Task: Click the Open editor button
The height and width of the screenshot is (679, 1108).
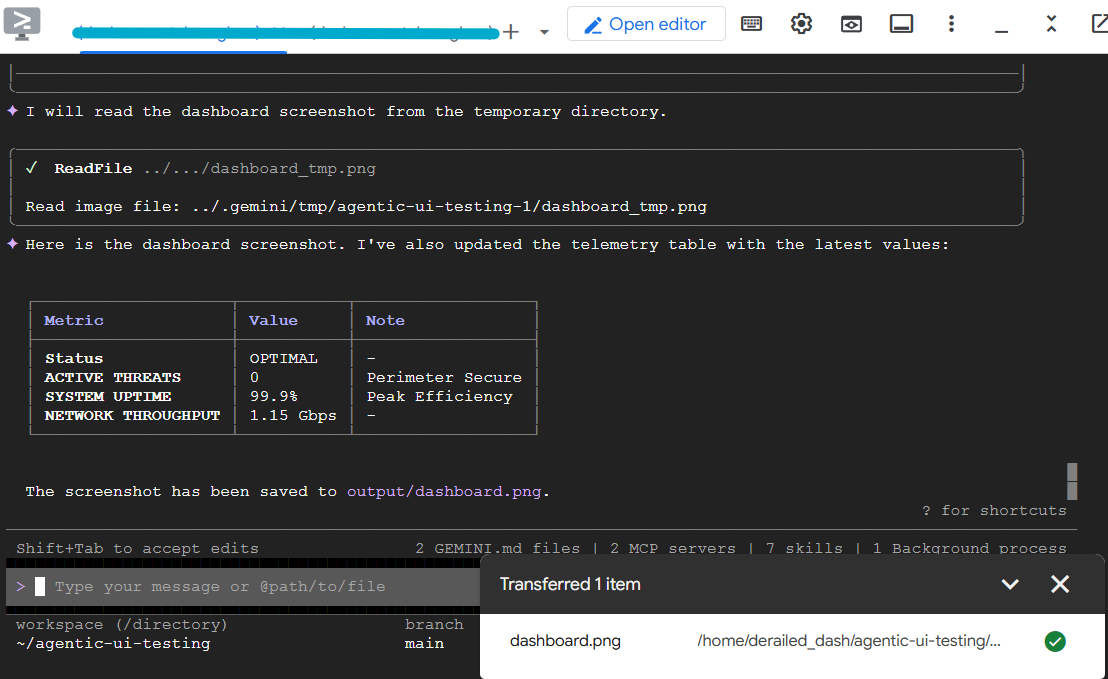Action: tap(646, 24)
